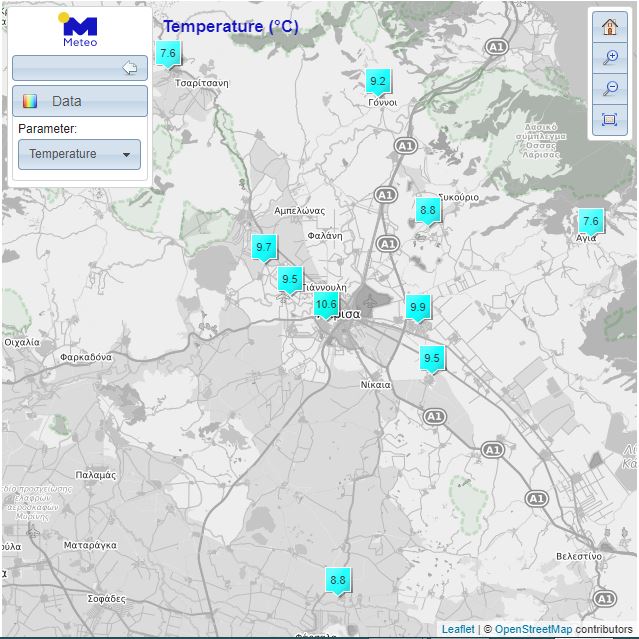
Task: Open the Data section
Action: click(80, 101)
